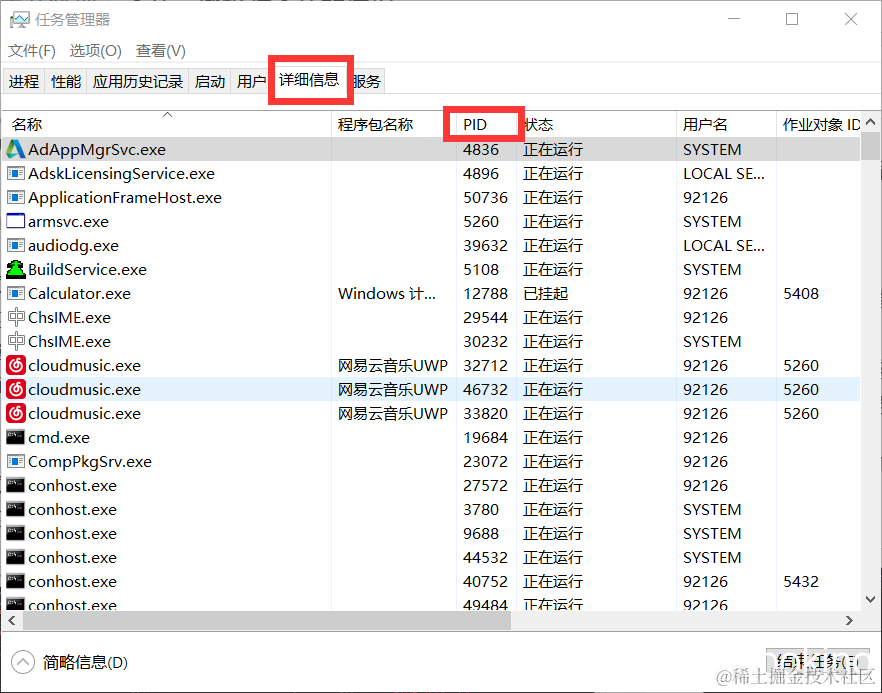Click LOCAL SE... user for audiodg.exe
This screenshot has height=693, width=882.
(x=724, y=245)
